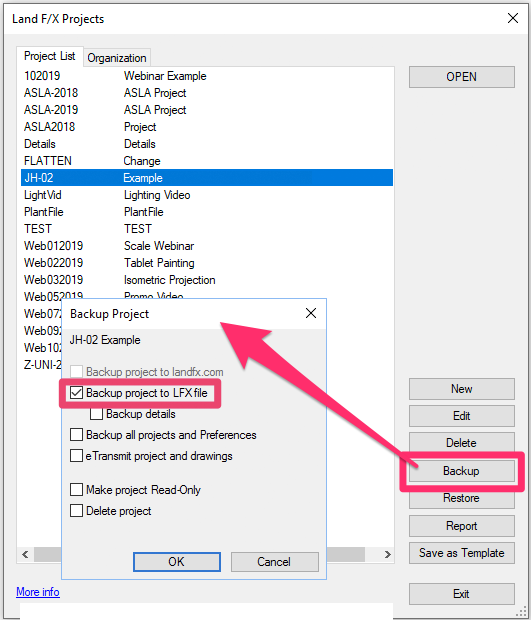Select the TEST project row

click(x=207, y=229)
